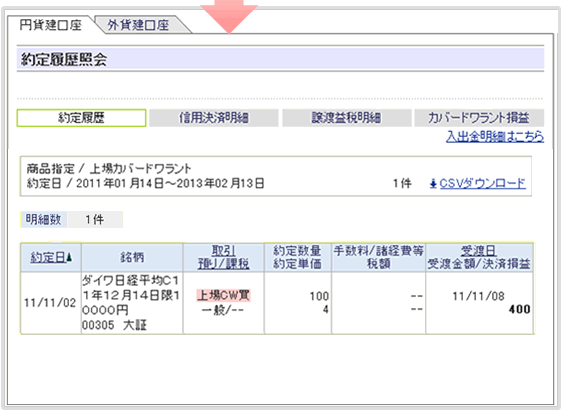Click the ダイワ日経平均C1 stock name cell
562x412 pixels.
(132, 303)
